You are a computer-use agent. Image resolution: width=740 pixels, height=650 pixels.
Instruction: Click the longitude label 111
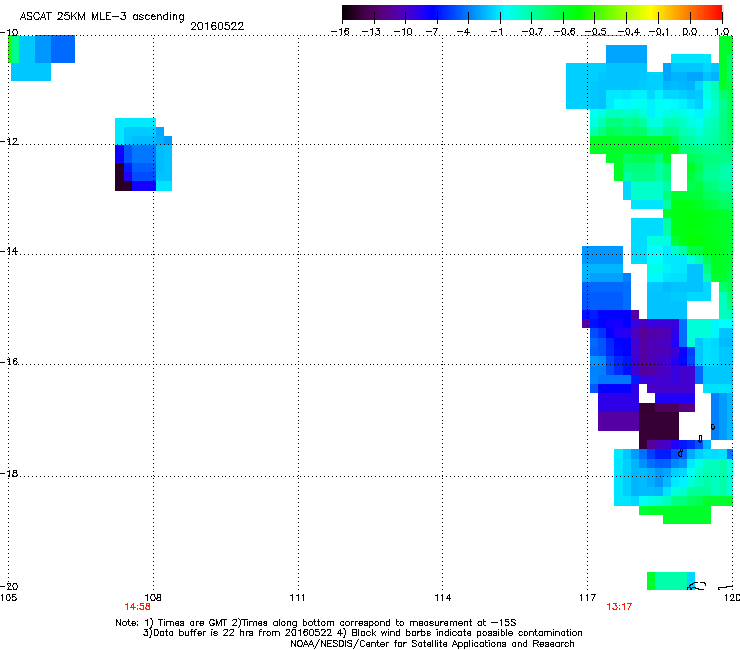click(297, 598)
